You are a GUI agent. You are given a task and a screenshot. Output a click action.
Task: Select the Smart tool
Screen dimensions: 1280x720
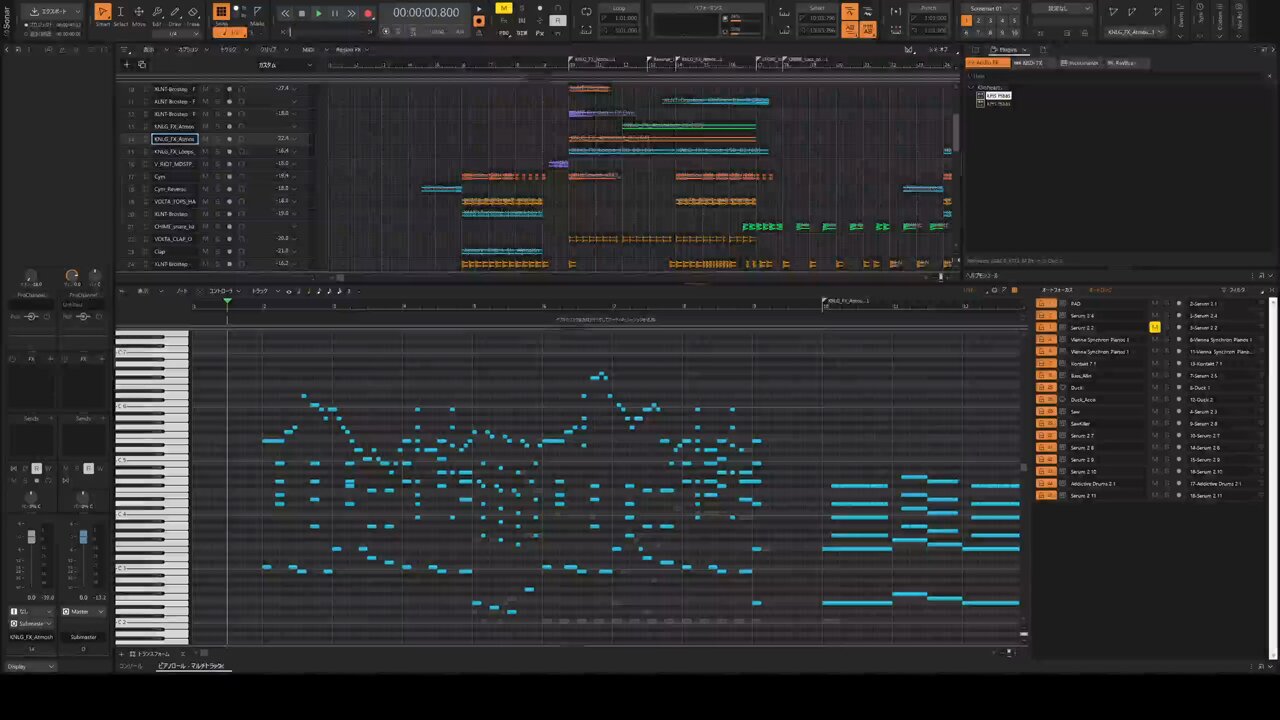(103, 13)
